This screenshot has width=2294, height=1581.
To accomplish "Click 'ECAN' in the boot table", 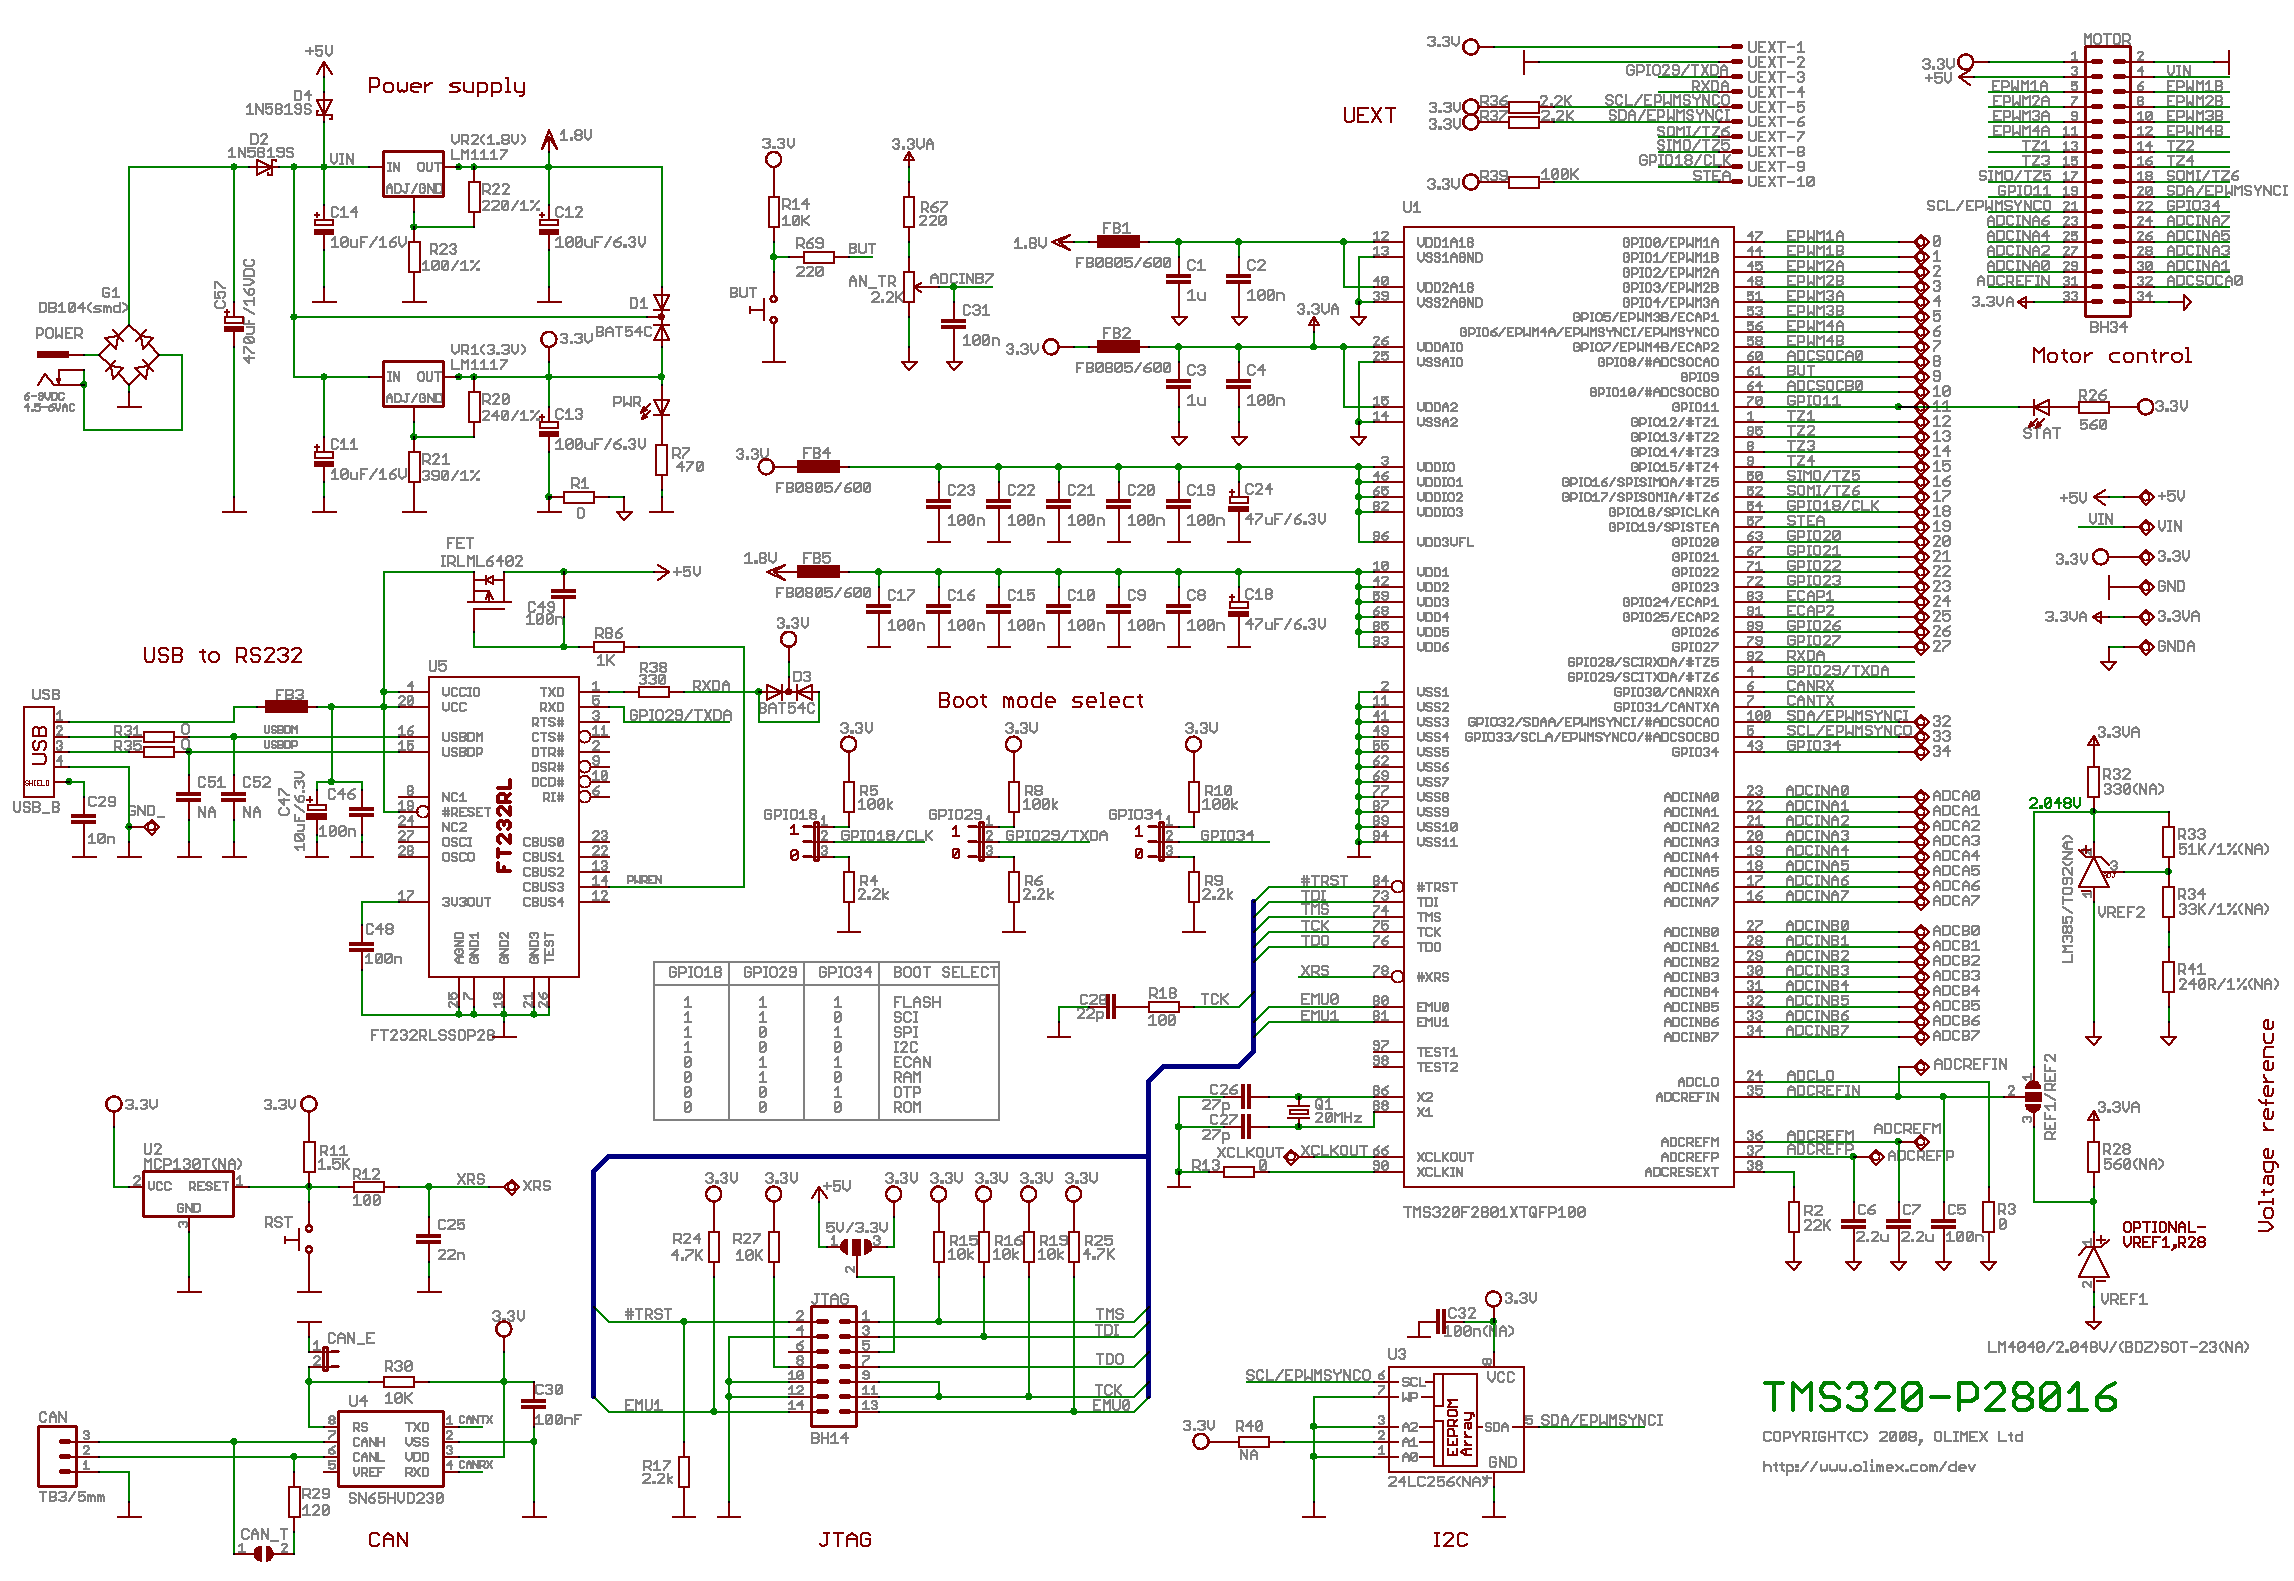I will pyautogui.click(x=912, y=1062).
